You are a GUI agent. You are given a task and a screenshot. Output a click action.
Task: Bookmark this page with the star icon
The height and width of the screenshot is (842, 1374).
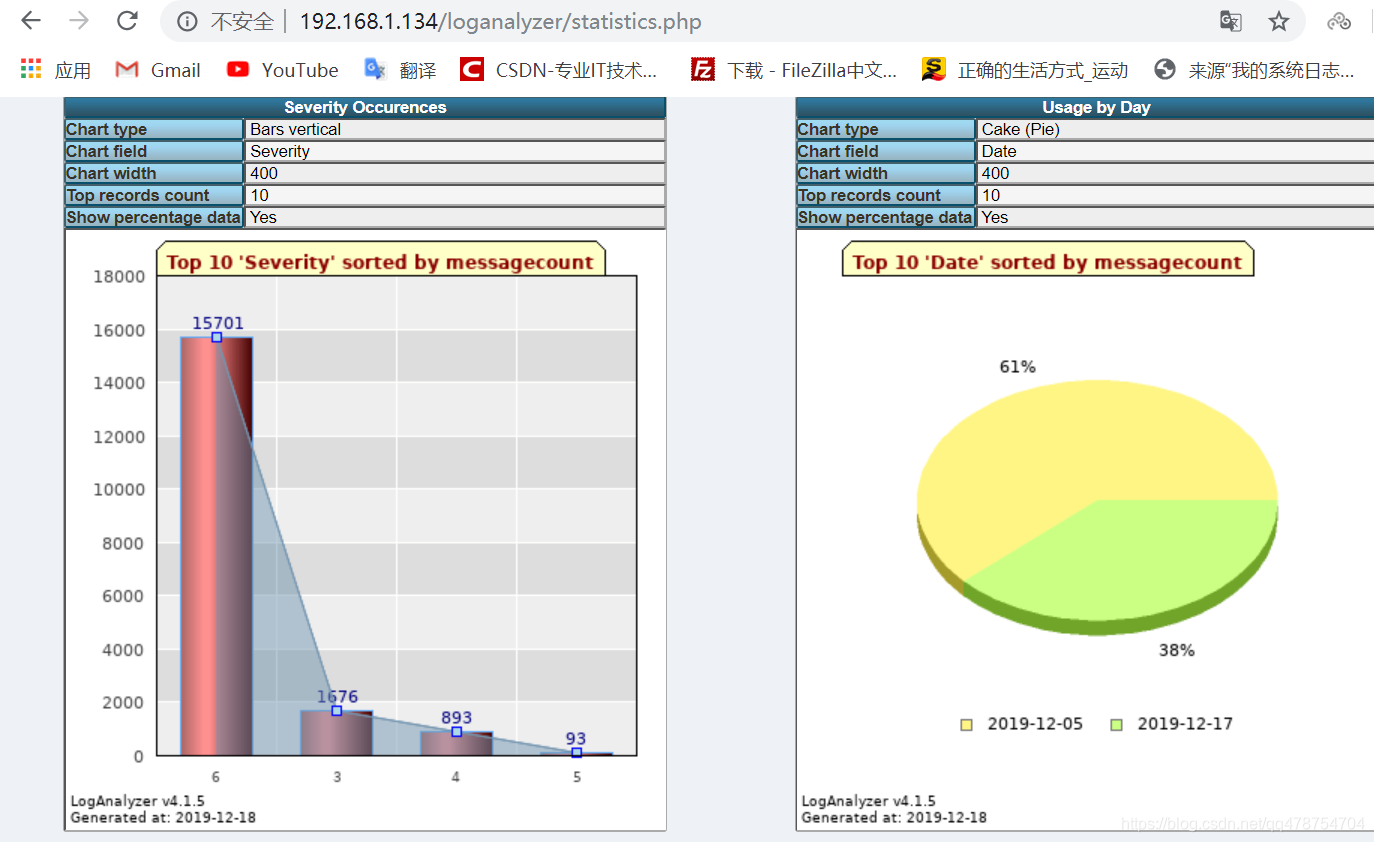tap(1279, 21)
